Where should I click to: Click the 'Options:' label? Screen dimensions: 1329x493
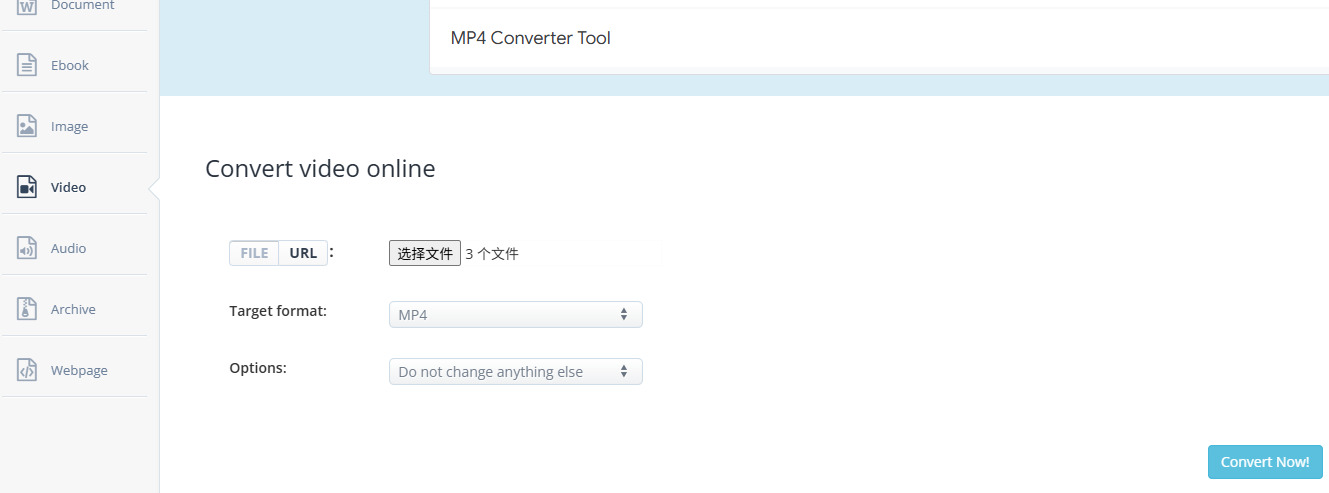point(258,368)
